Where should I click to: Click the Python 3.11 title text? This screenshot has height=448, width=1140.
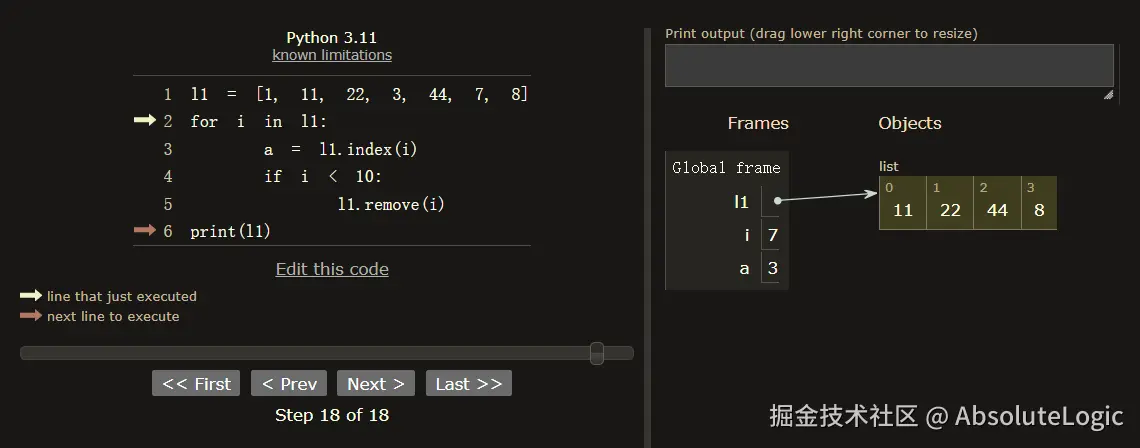[332, 38]
